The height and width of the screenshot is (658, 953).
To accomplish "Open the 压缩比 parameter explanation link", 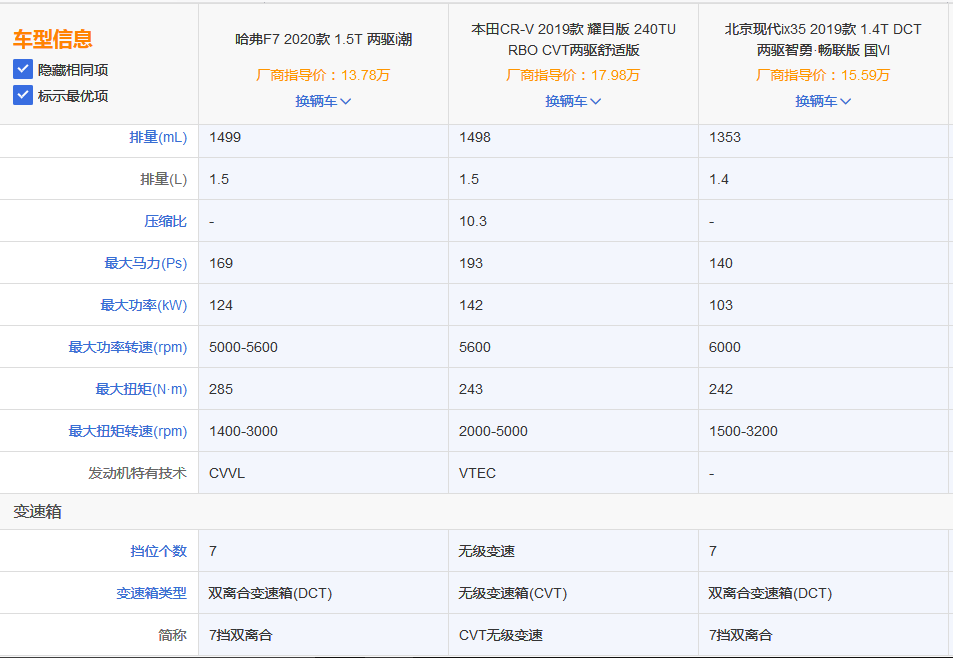I will coord(165,221).
